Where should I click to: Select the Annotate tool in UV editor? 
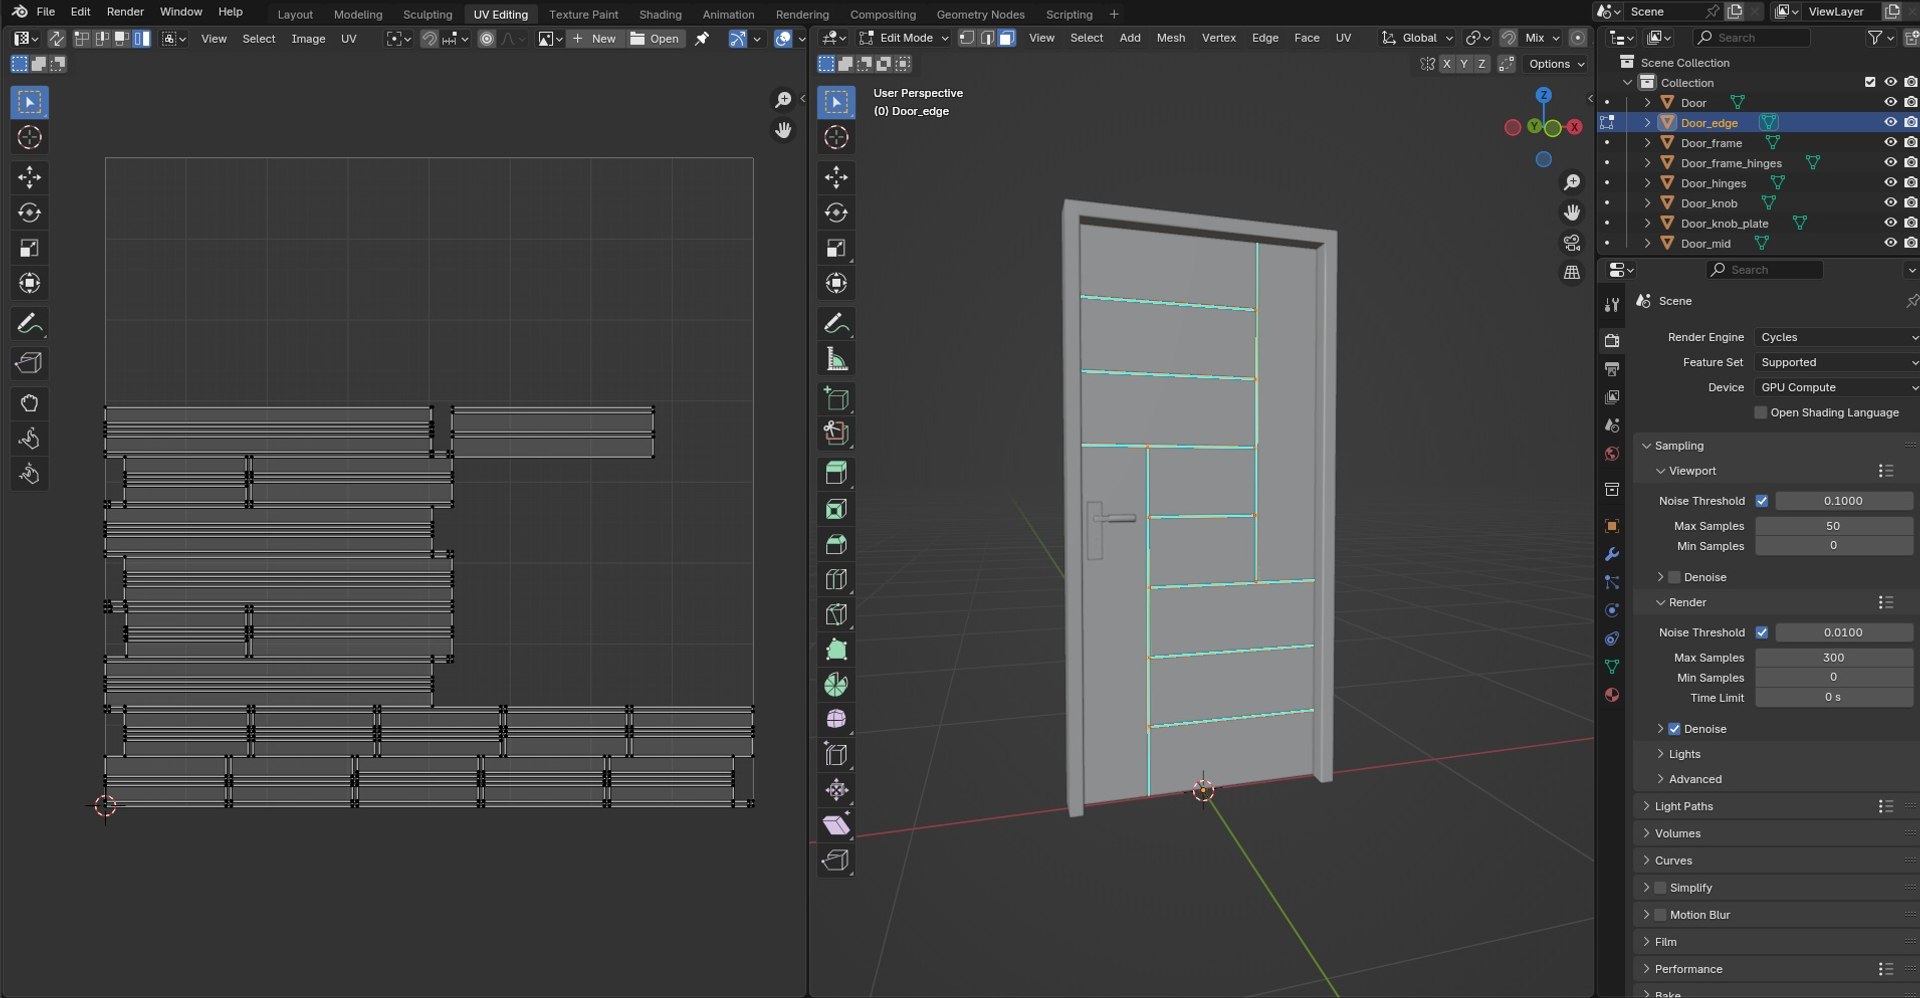[29, 324]
